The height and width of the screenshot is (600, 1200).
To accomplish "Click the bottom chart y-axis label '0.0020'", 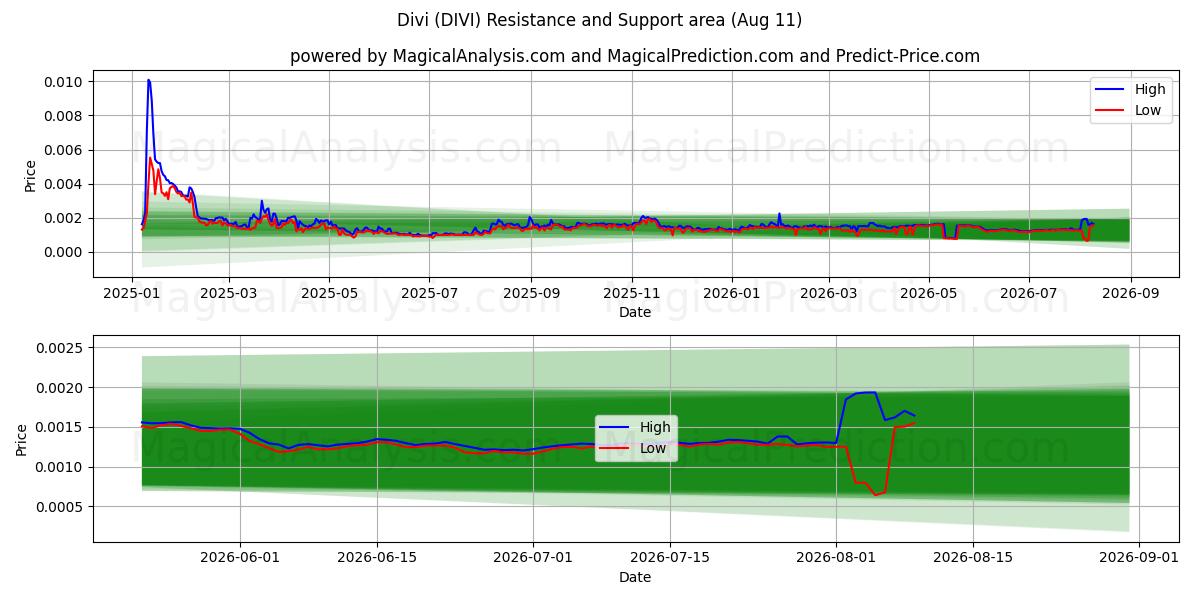I will (x=60, y=388).
